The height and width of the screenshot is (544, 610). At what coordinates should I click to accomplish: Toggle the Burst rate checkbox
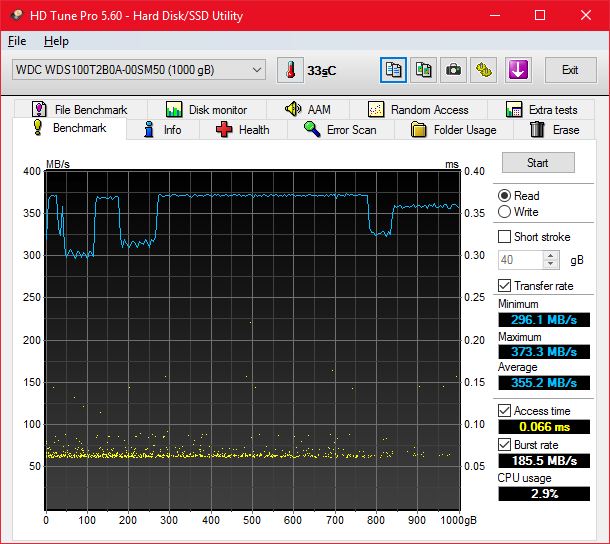point(505,444)
